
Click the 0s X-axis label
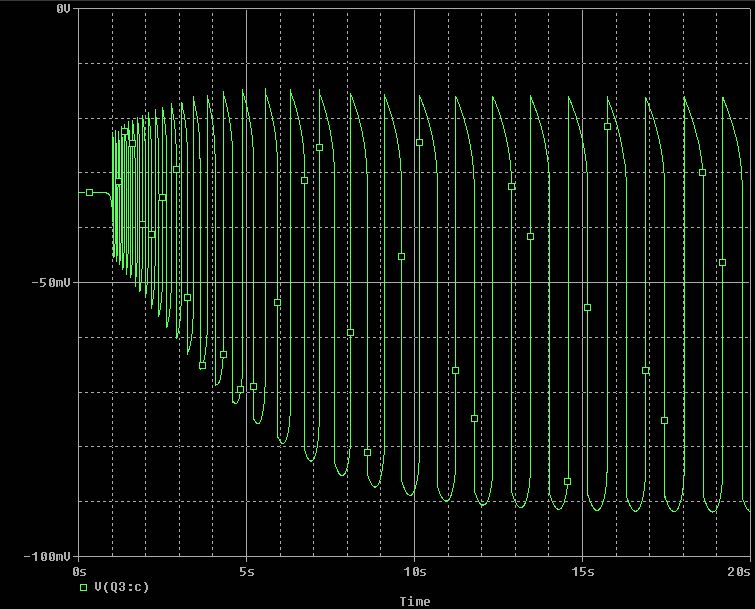[x=80, y=571]
